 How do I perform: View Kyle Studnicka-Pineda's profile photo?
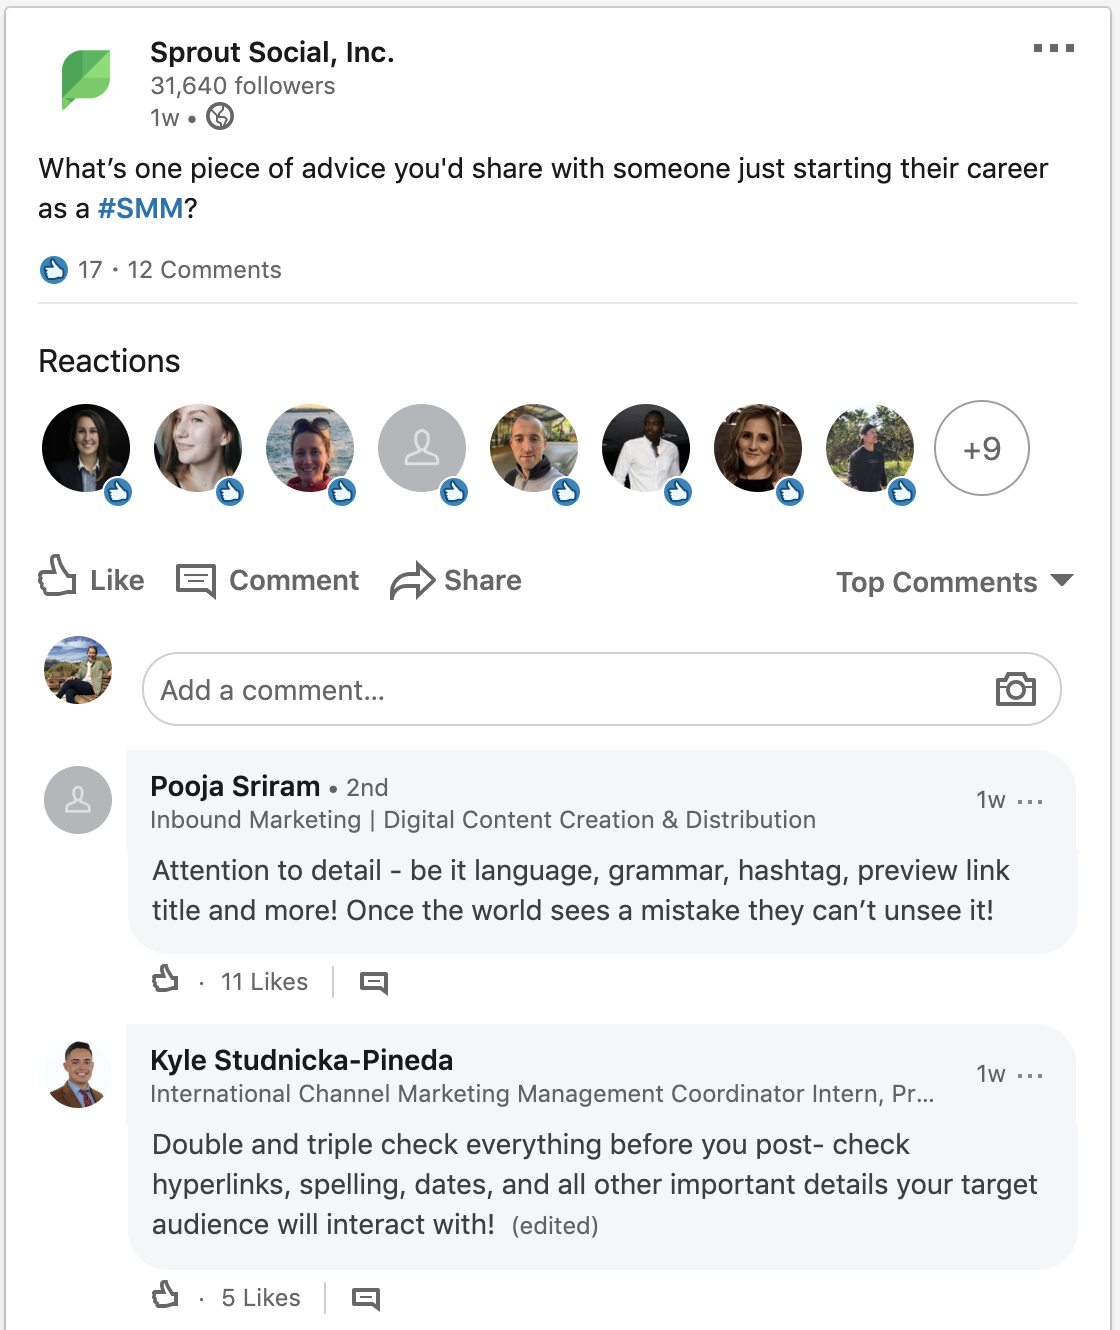(78, 1074)
